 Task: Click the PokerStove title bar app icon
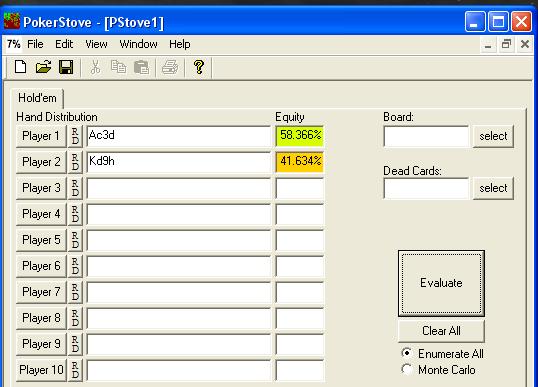tap(12, 21)
